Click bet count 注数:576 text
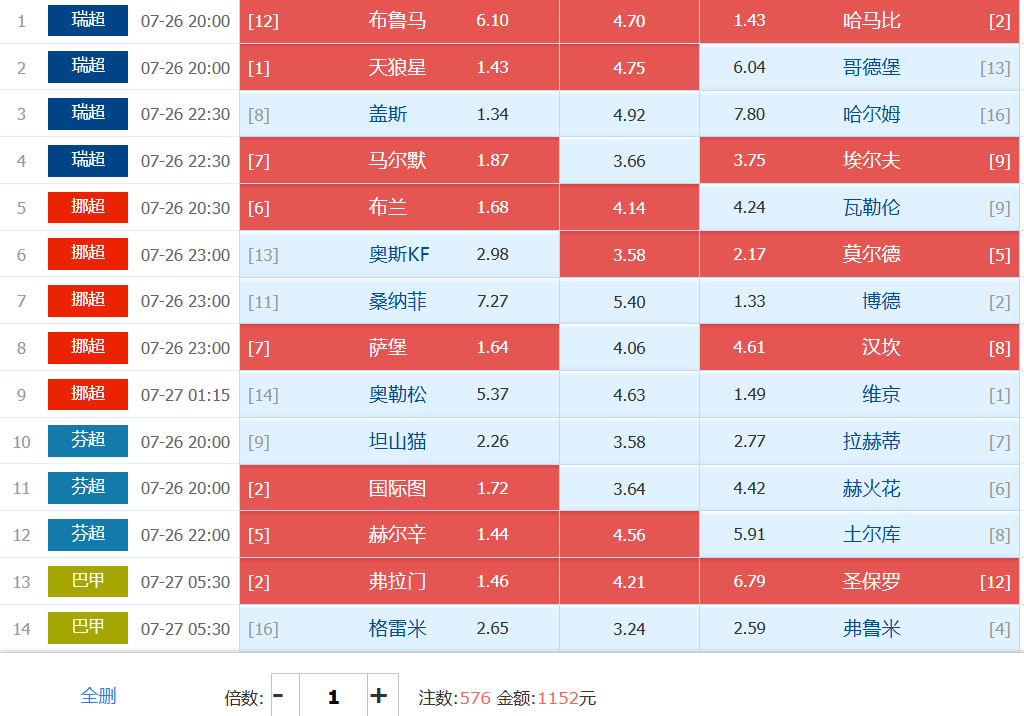 [455, 698]
